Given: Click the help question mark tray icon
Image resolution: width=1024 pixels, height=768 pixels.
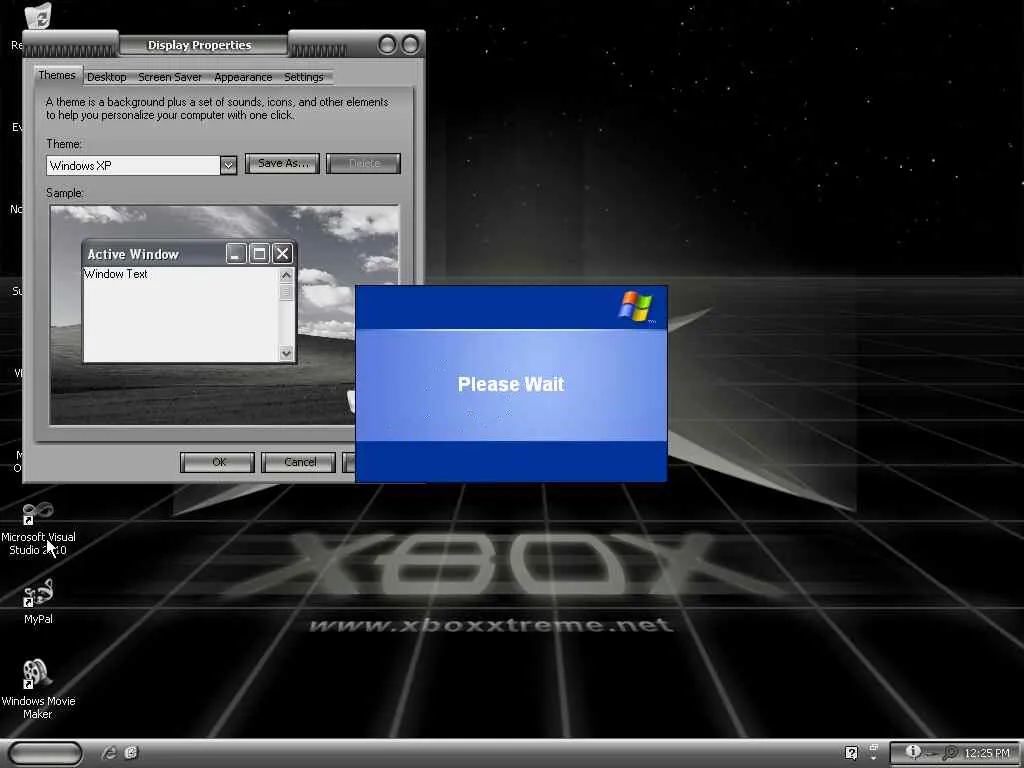Looking at the screenshot, I should [851, 753].
